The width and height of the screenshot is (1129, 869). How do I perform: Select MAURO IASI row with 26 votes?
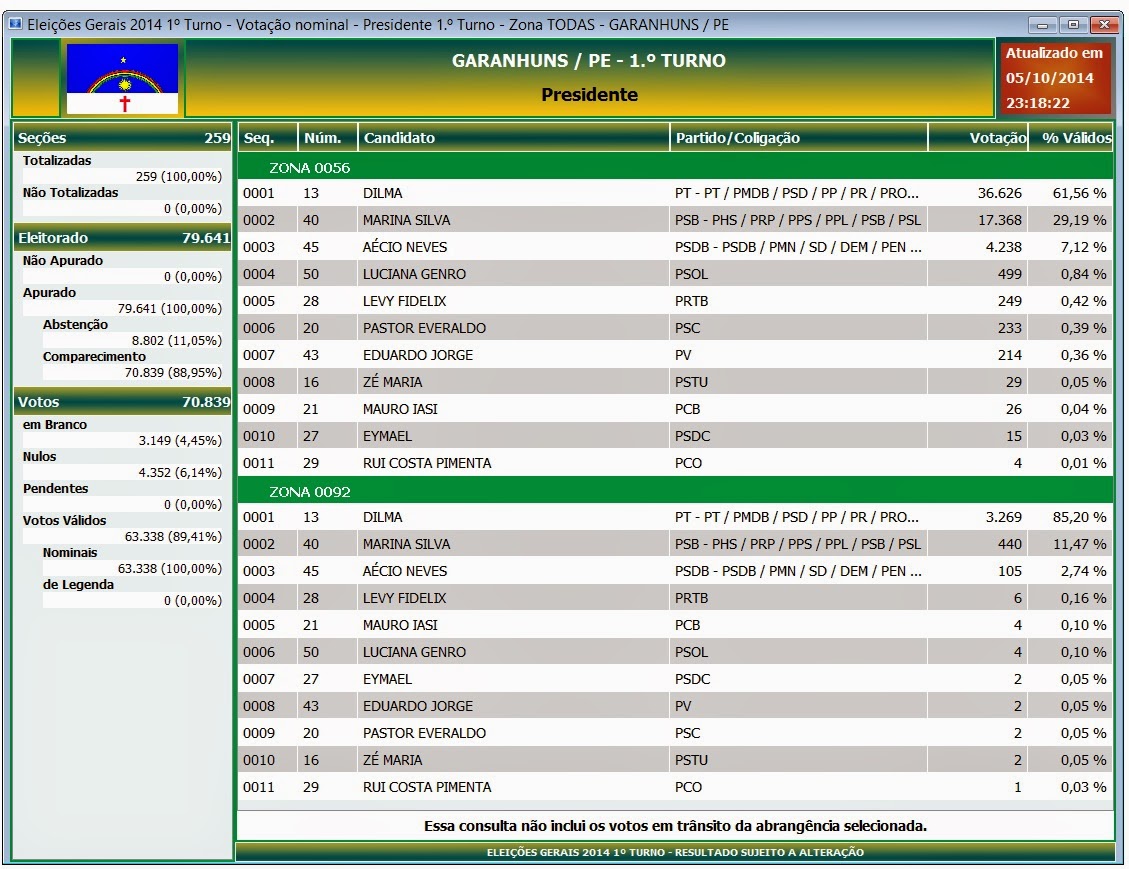point(675,409)
